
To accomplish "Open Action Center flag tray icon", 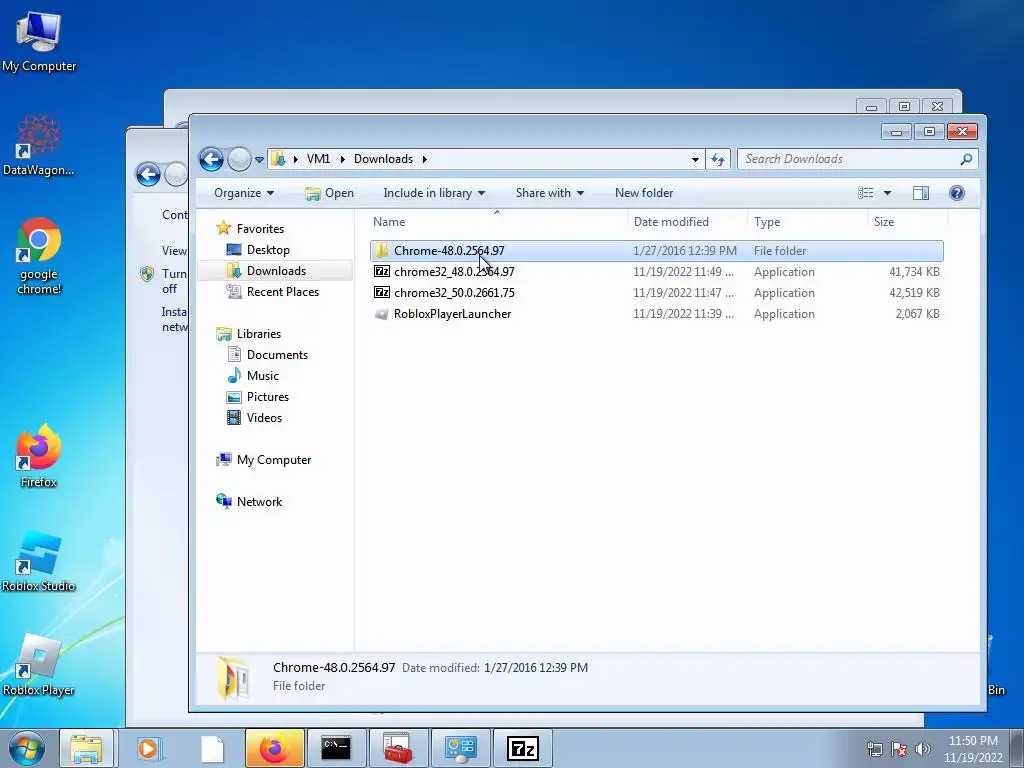I will point(899,749).
